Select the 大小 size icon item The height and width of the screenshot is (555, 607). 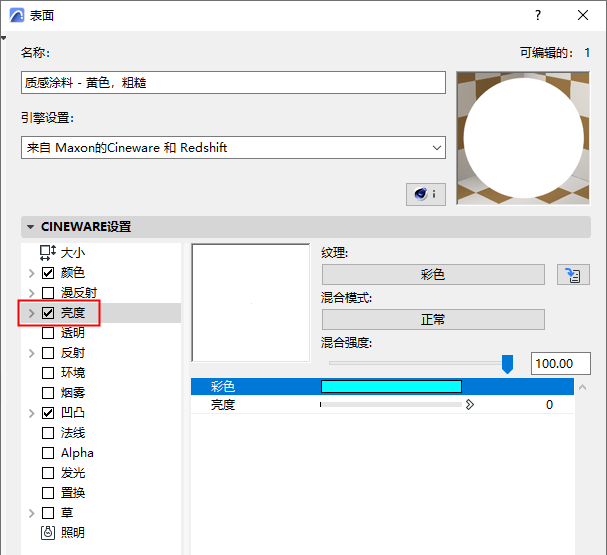48,253
